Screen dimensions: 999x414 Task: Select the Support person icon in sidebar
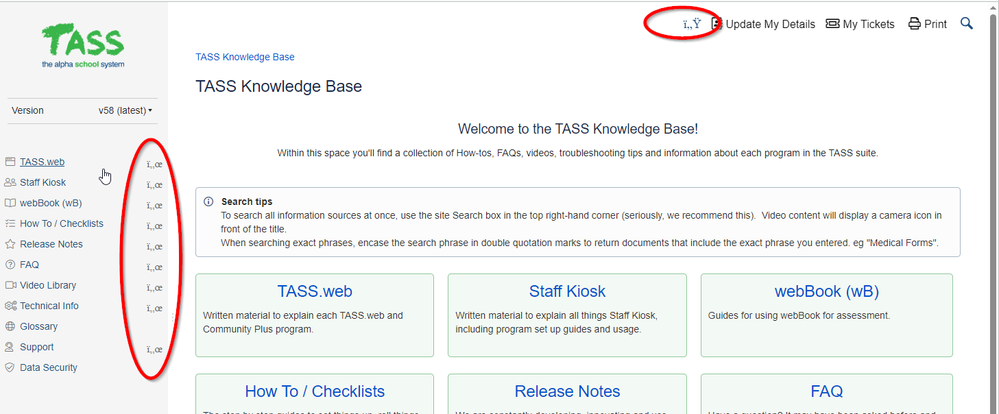pyautogui.click(x=10, y=347)
